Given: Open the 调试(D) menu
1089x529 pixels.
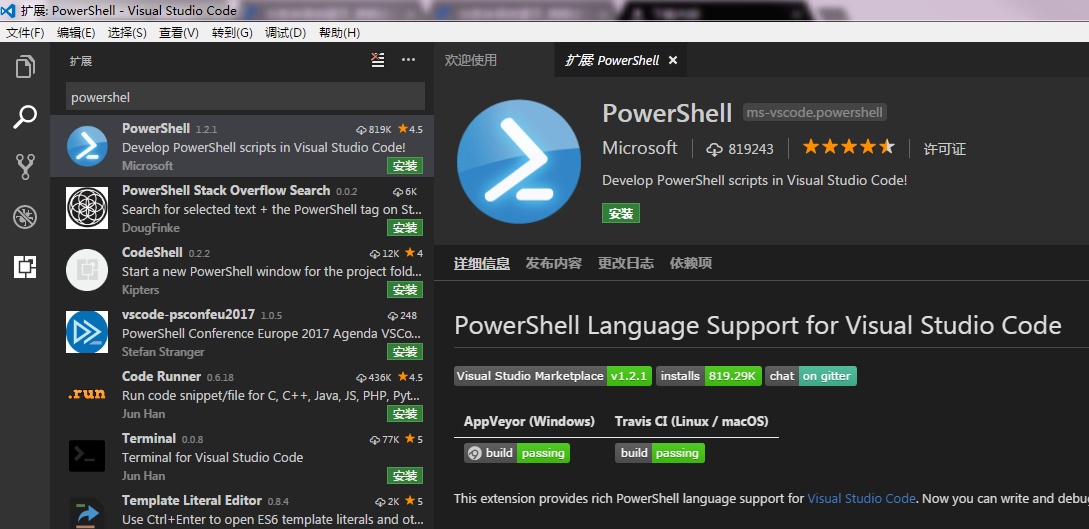Looking at the screenshot, I should (x=285, y=33).
